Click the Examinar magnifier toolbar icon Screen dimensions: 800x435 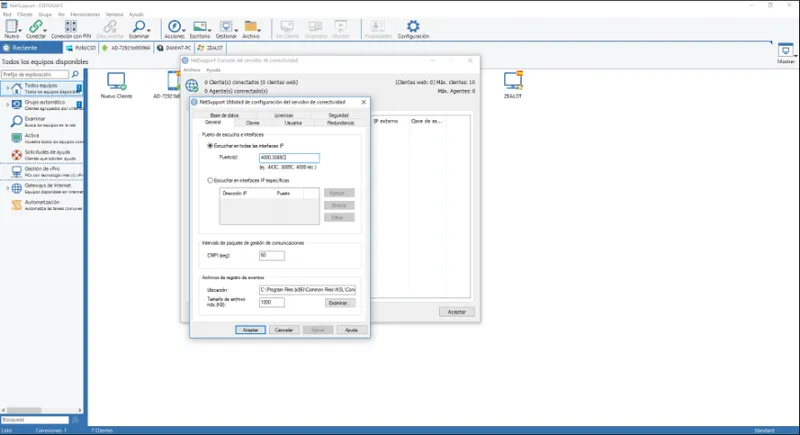[x=138, y=26]
